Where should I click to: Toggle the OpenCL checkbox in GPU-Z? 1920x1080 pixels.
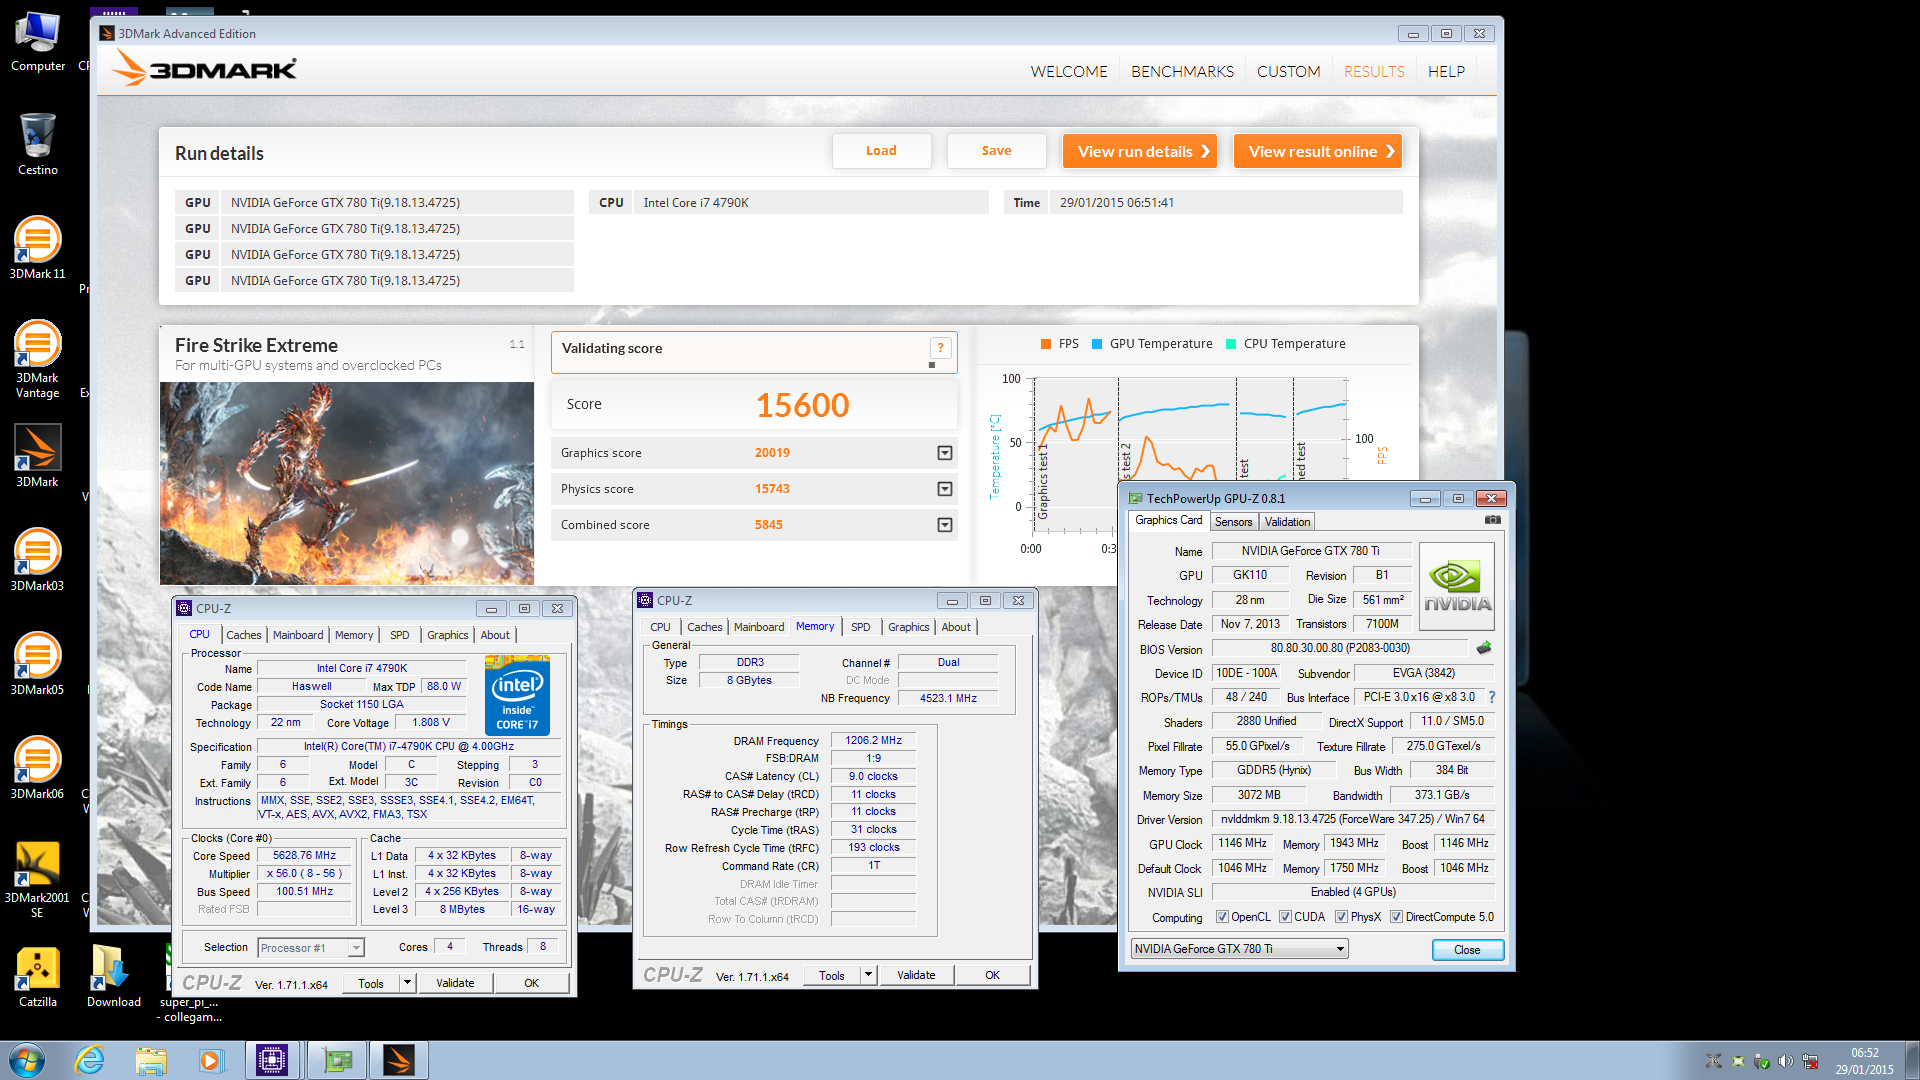click(x=1222, y=917)
